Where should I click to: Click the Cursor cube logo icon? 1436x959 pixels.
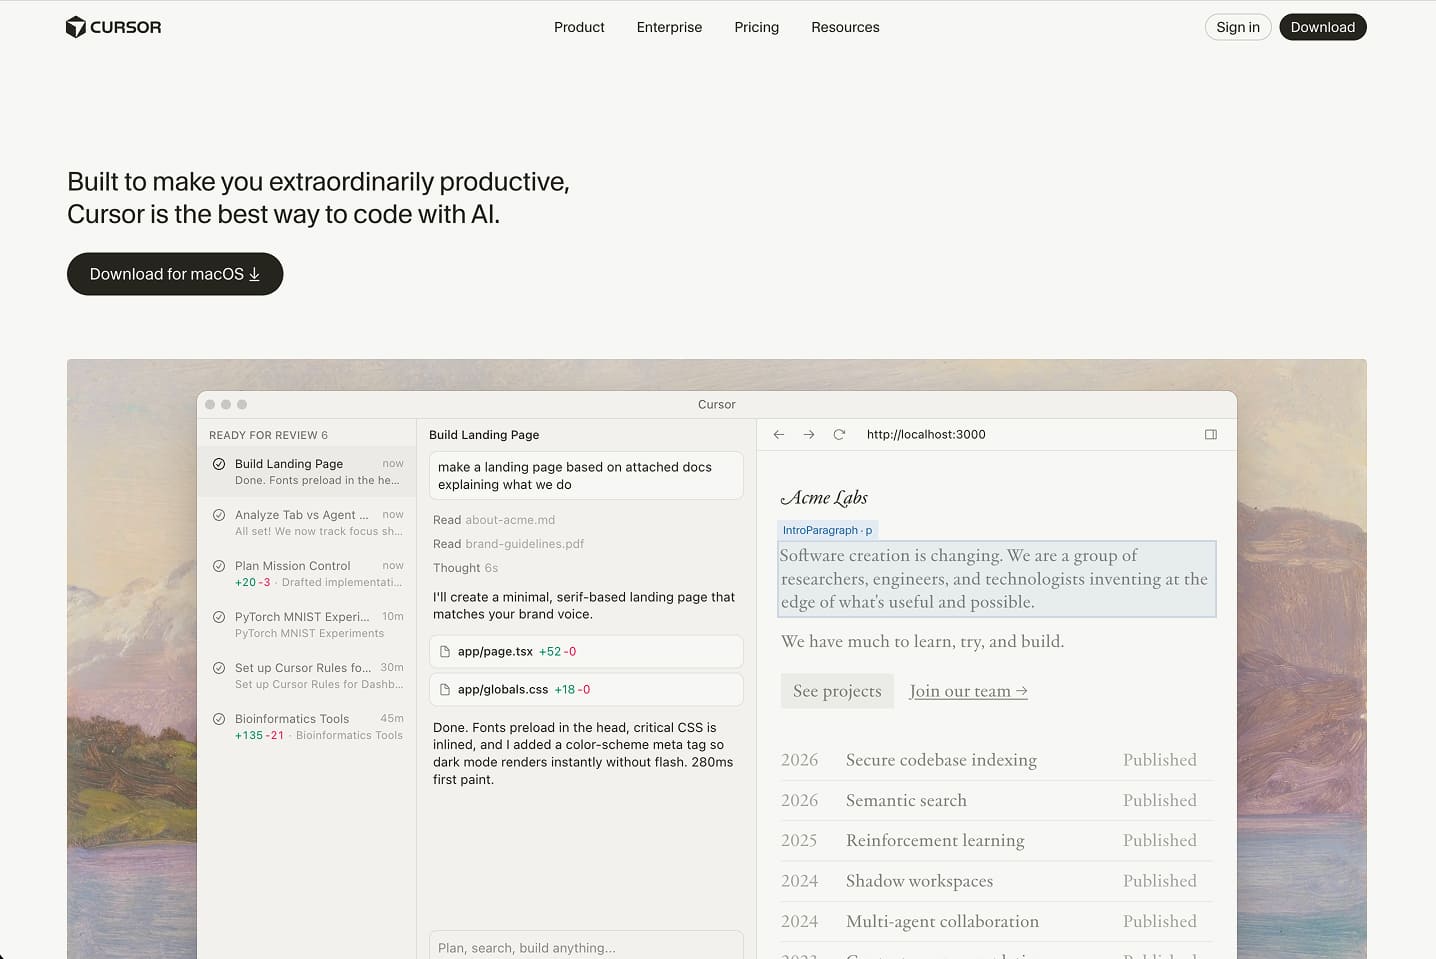click(75, 27)
